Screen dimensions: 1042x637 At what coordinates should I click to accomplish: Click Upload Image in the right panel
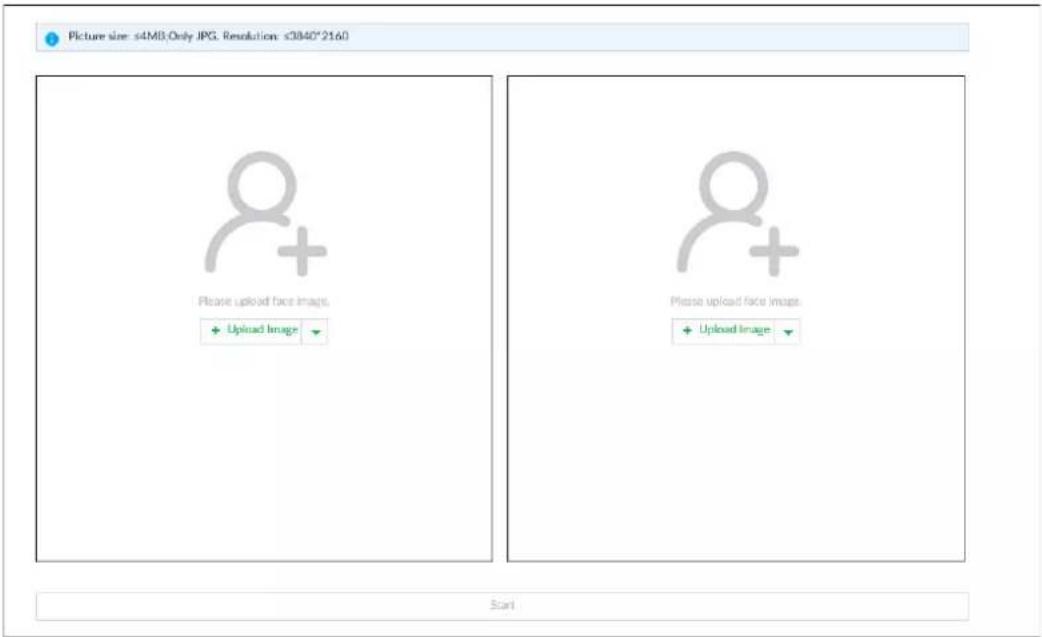pyautogui.click(x=723, y=331)
